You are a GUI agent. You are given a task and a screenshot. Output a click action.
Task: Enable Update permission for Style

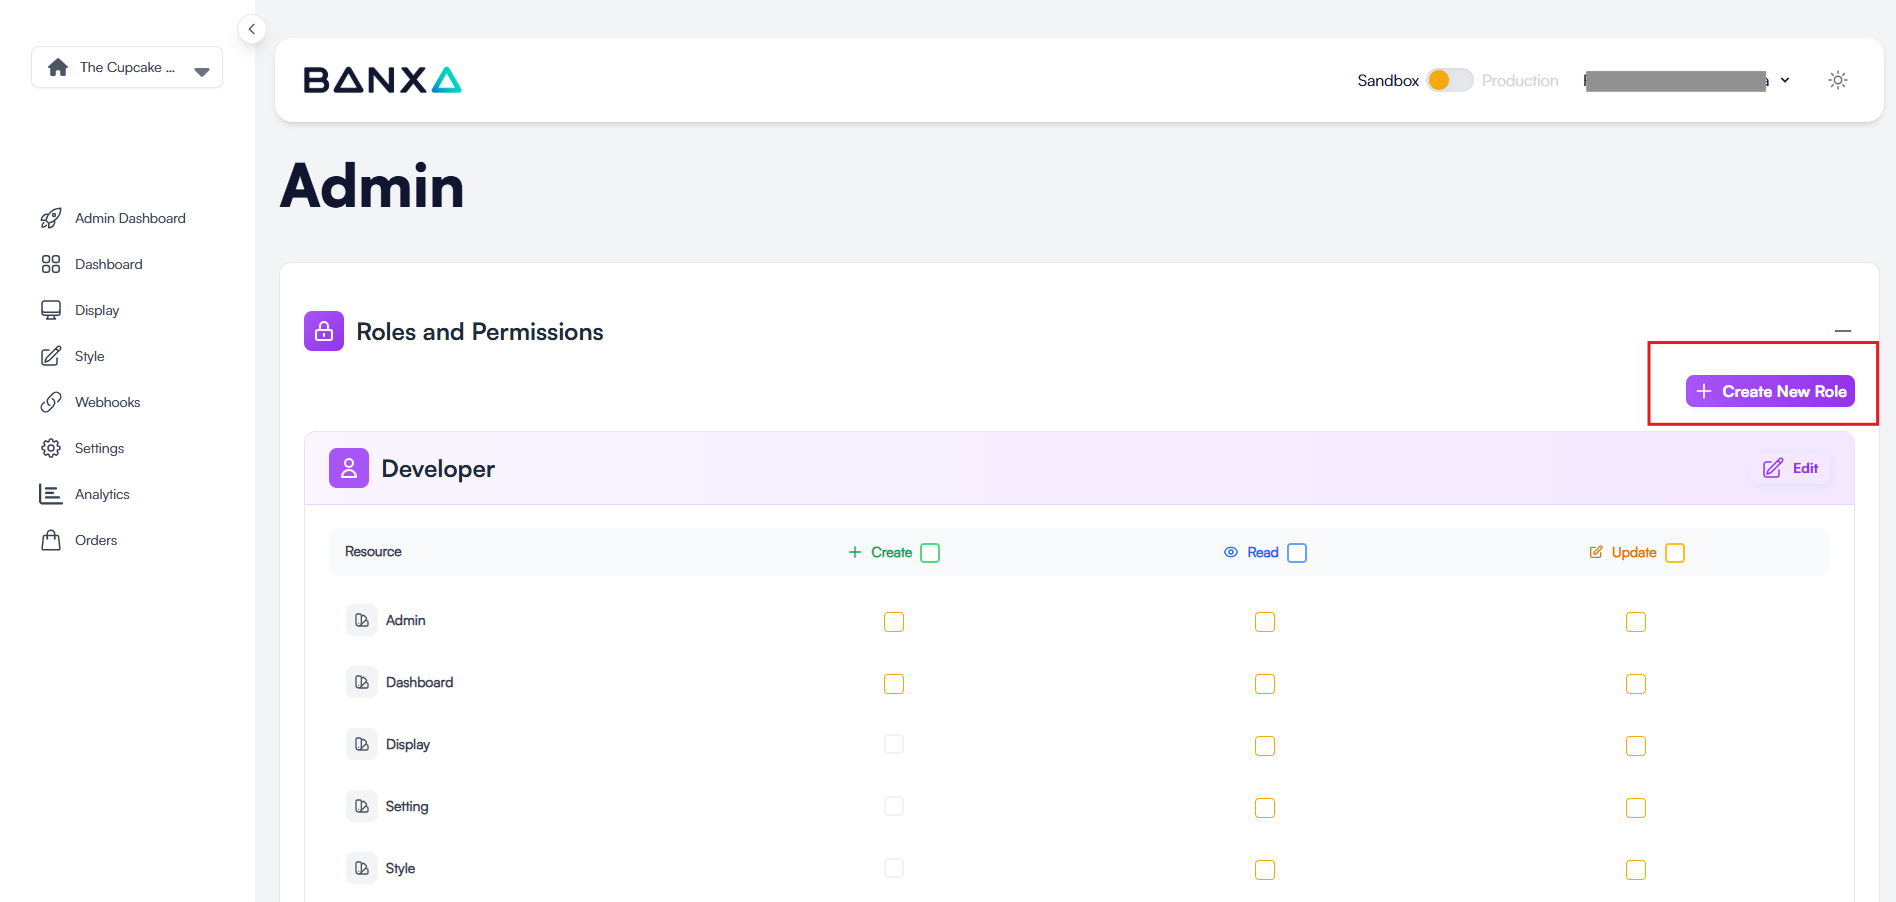pyautogui.click(x=1636, y=870)
